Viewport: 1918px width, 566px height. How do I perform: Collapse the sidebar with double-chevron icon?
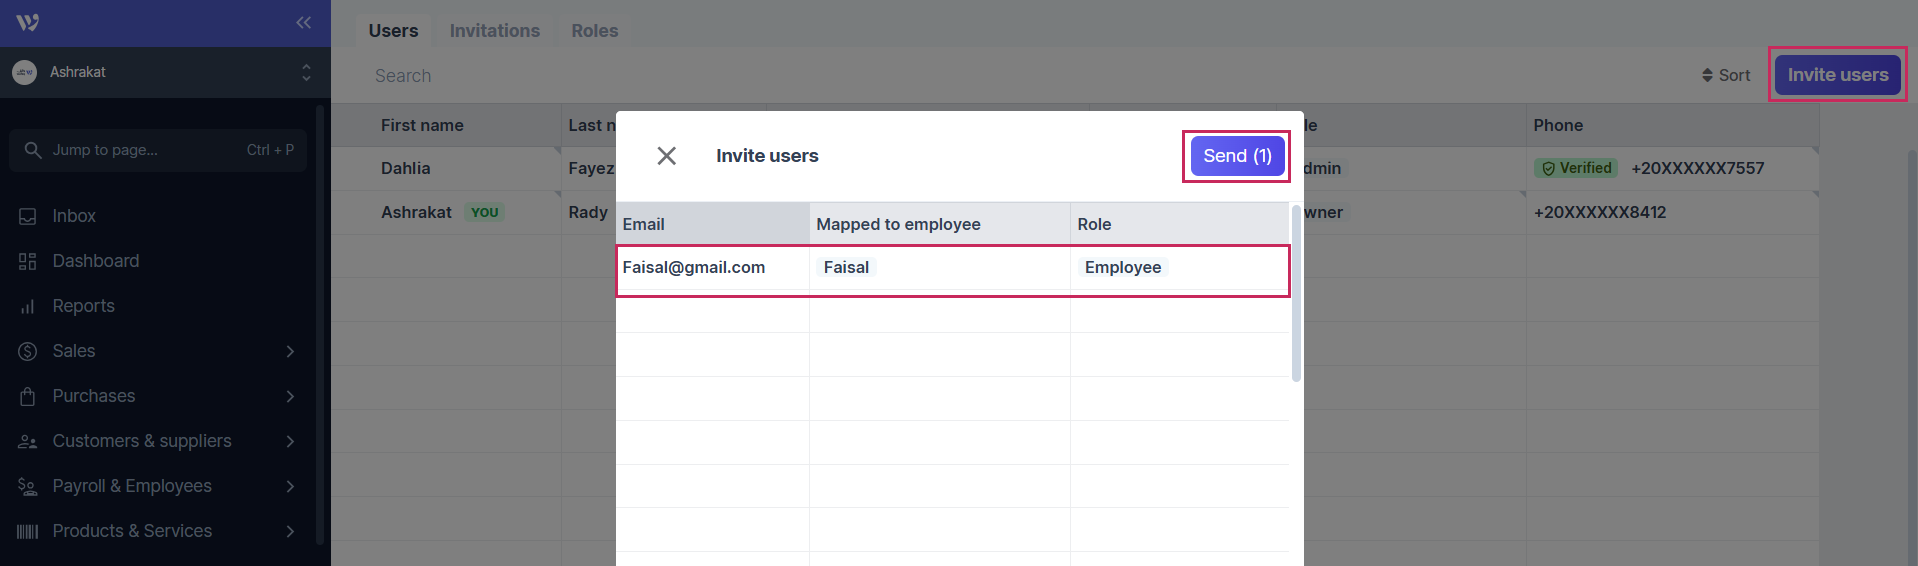tap(303, 22)
